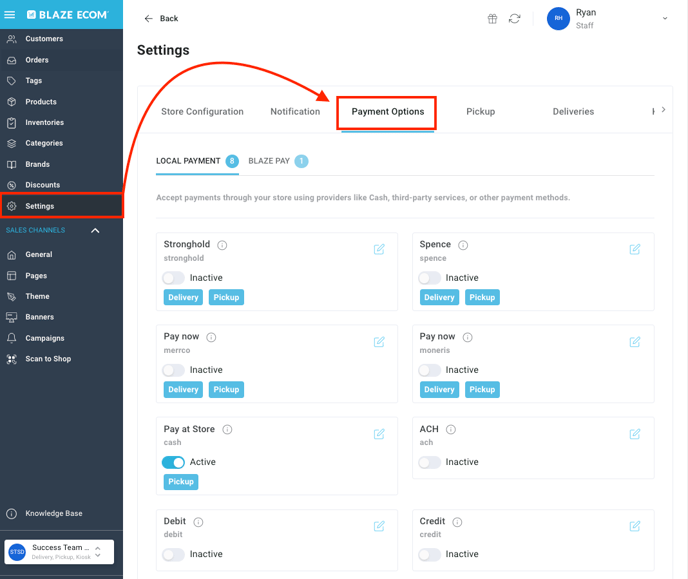Click the ACH edit pencil icon
Screen dimensions: 688x579
pos(635,434)
